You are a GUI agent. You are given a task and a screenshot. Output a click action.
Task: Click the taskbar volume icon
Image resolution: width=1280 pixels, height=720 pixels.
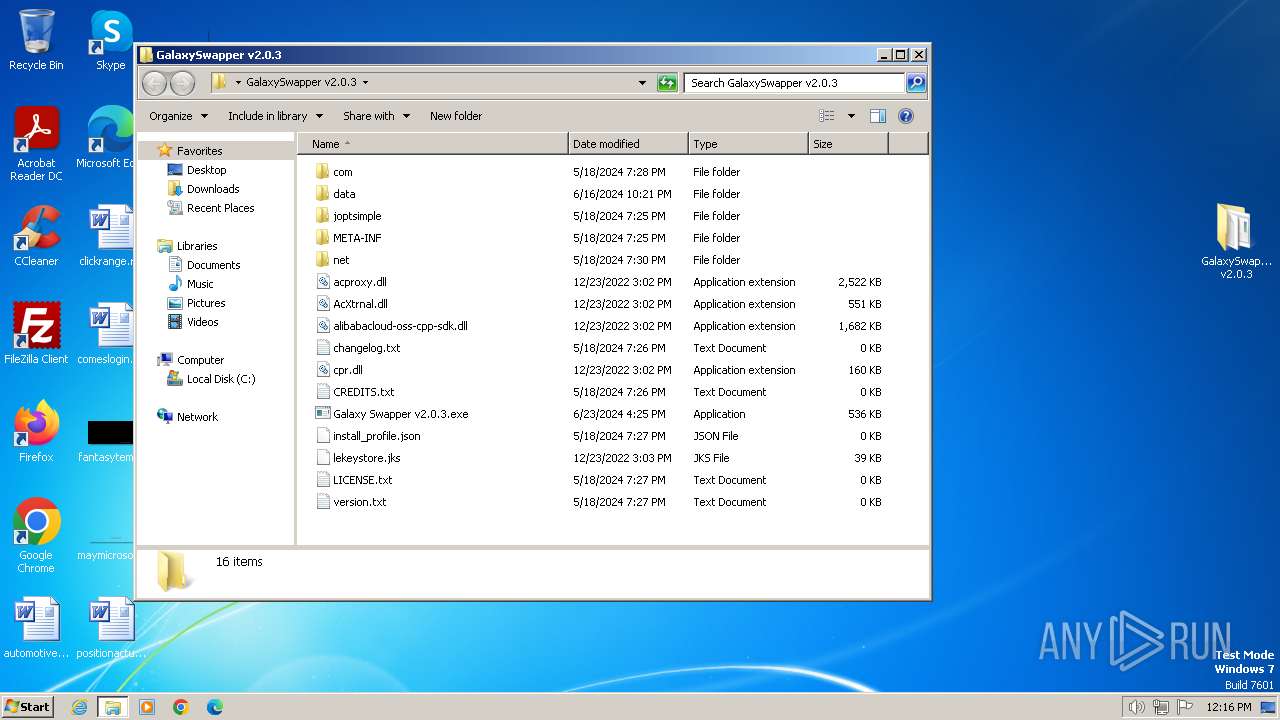(x=1137, y=707)
